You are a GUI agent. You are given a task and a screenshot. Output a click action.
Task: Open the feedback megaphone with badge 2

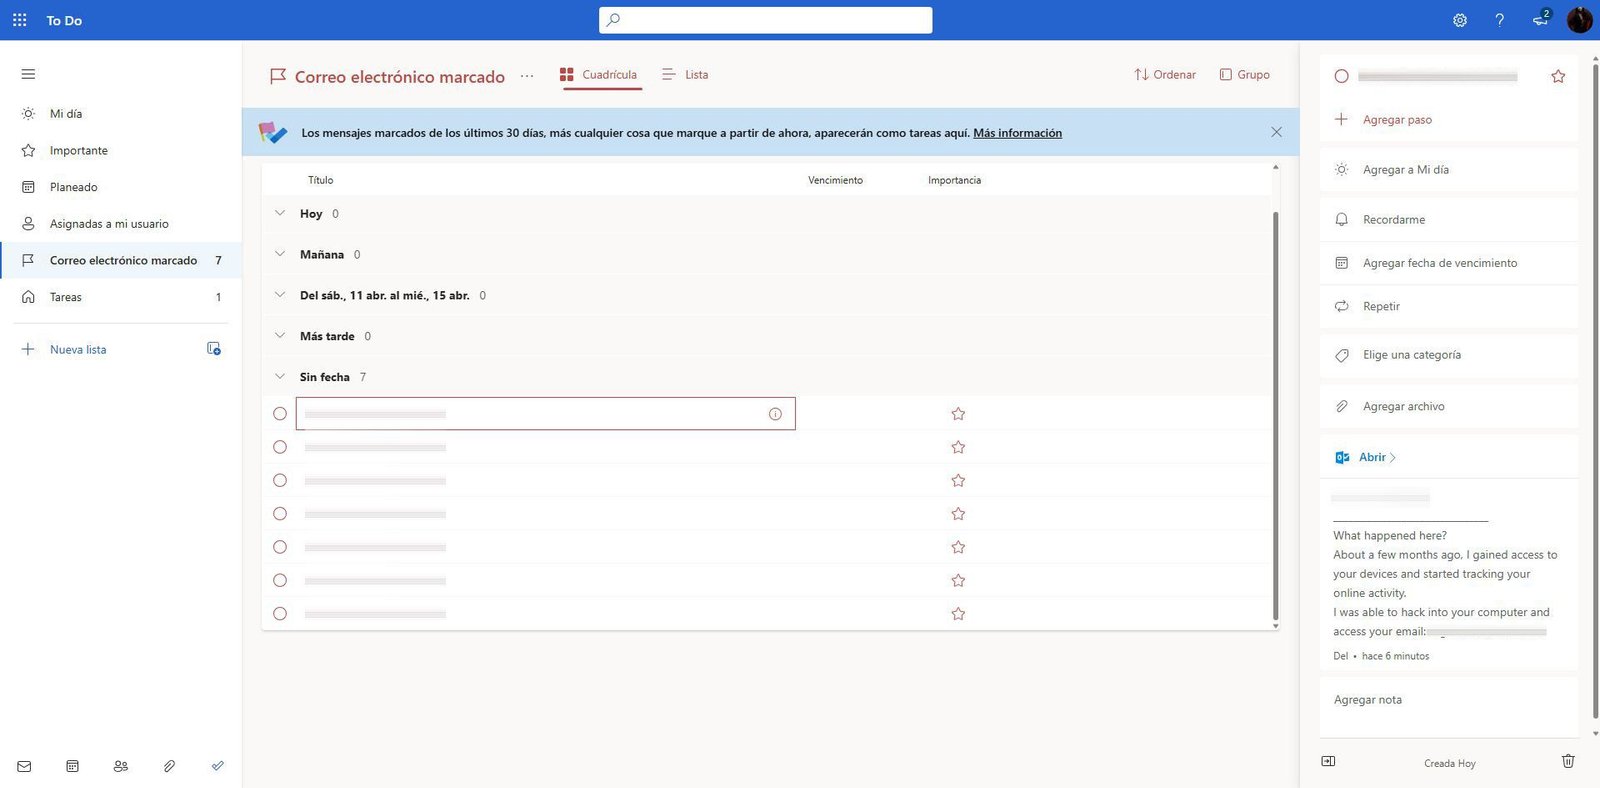(x=1541, y=19)
